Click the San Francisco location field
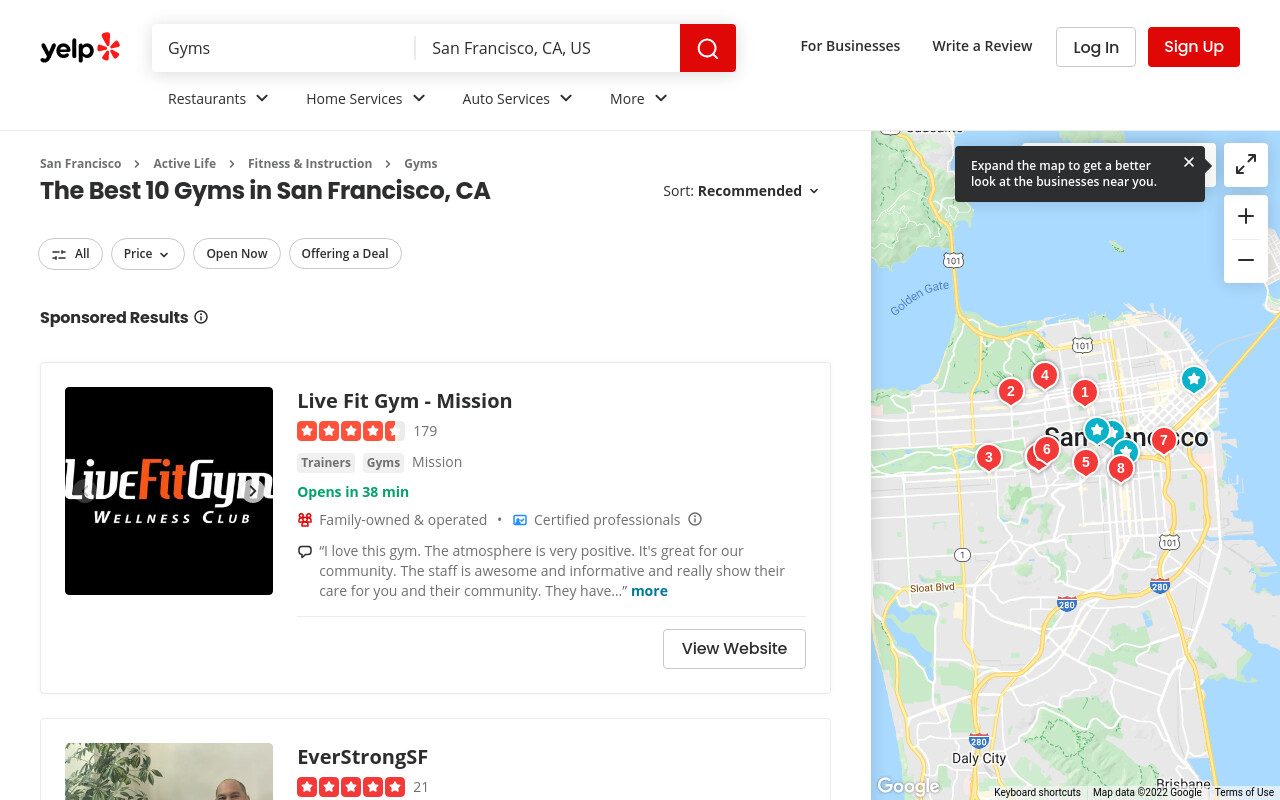Image resolution: width=1280 pixels, height=800 pixels. (548, 48)
